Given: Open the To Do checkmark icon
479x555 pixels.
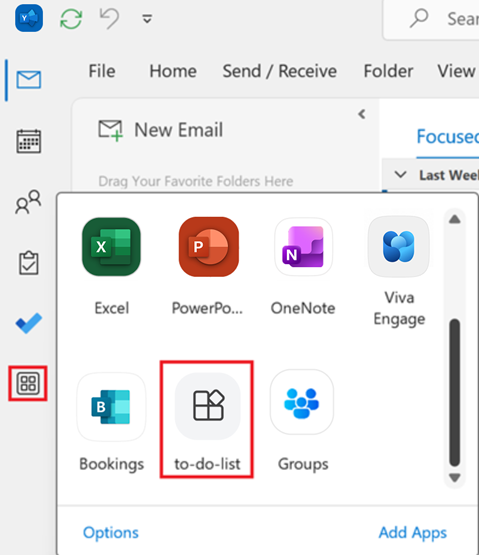Looking at the screenshot, I should [x=29, y=323].
